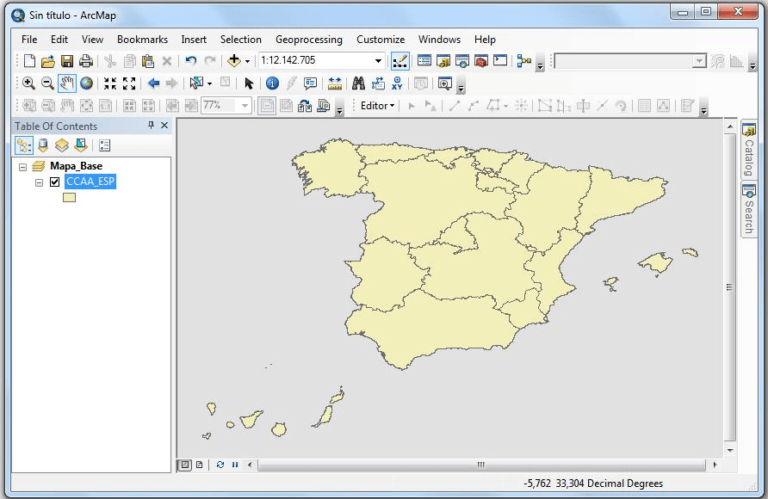The width and height of the screenshot is (768, 499).
Task: Click the Full Extent globe icon
Action: (x=87, y=83)
